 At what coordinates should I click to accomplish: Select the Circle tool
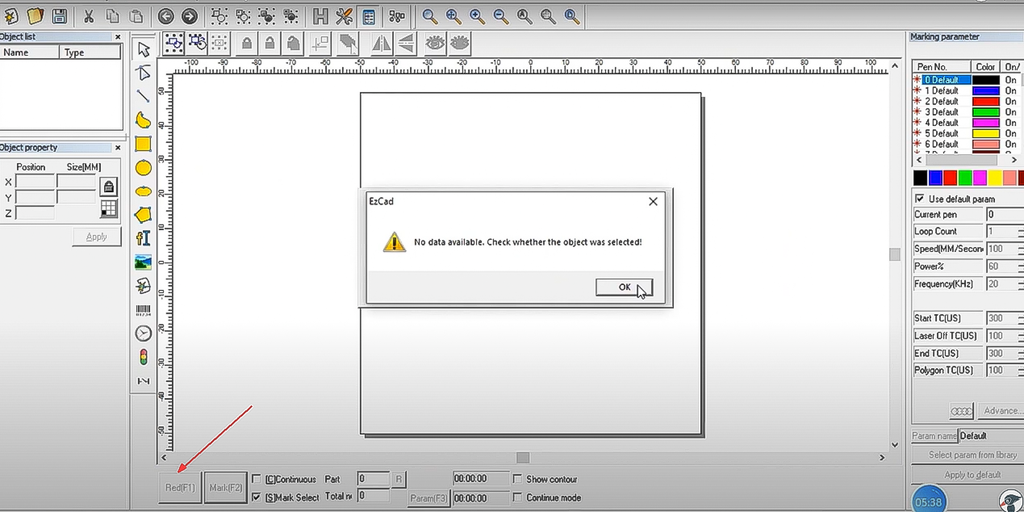(x=144, y=168)
